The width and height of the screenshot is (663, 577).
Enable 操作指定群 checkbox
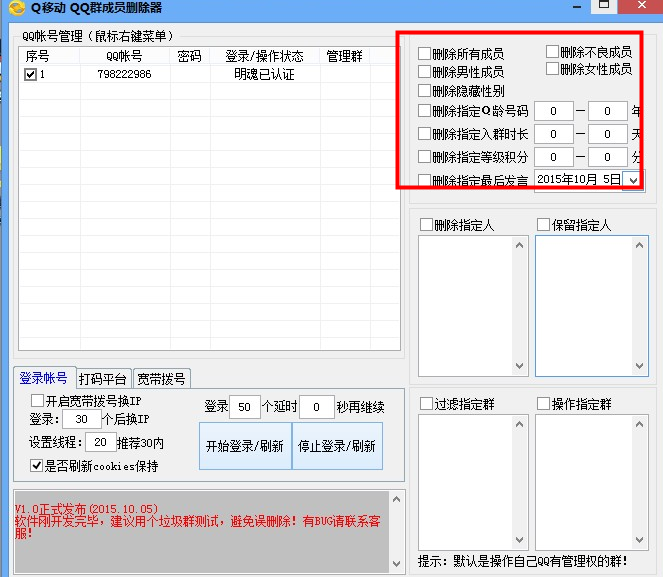pyautogui.click(x=543, y=404)
